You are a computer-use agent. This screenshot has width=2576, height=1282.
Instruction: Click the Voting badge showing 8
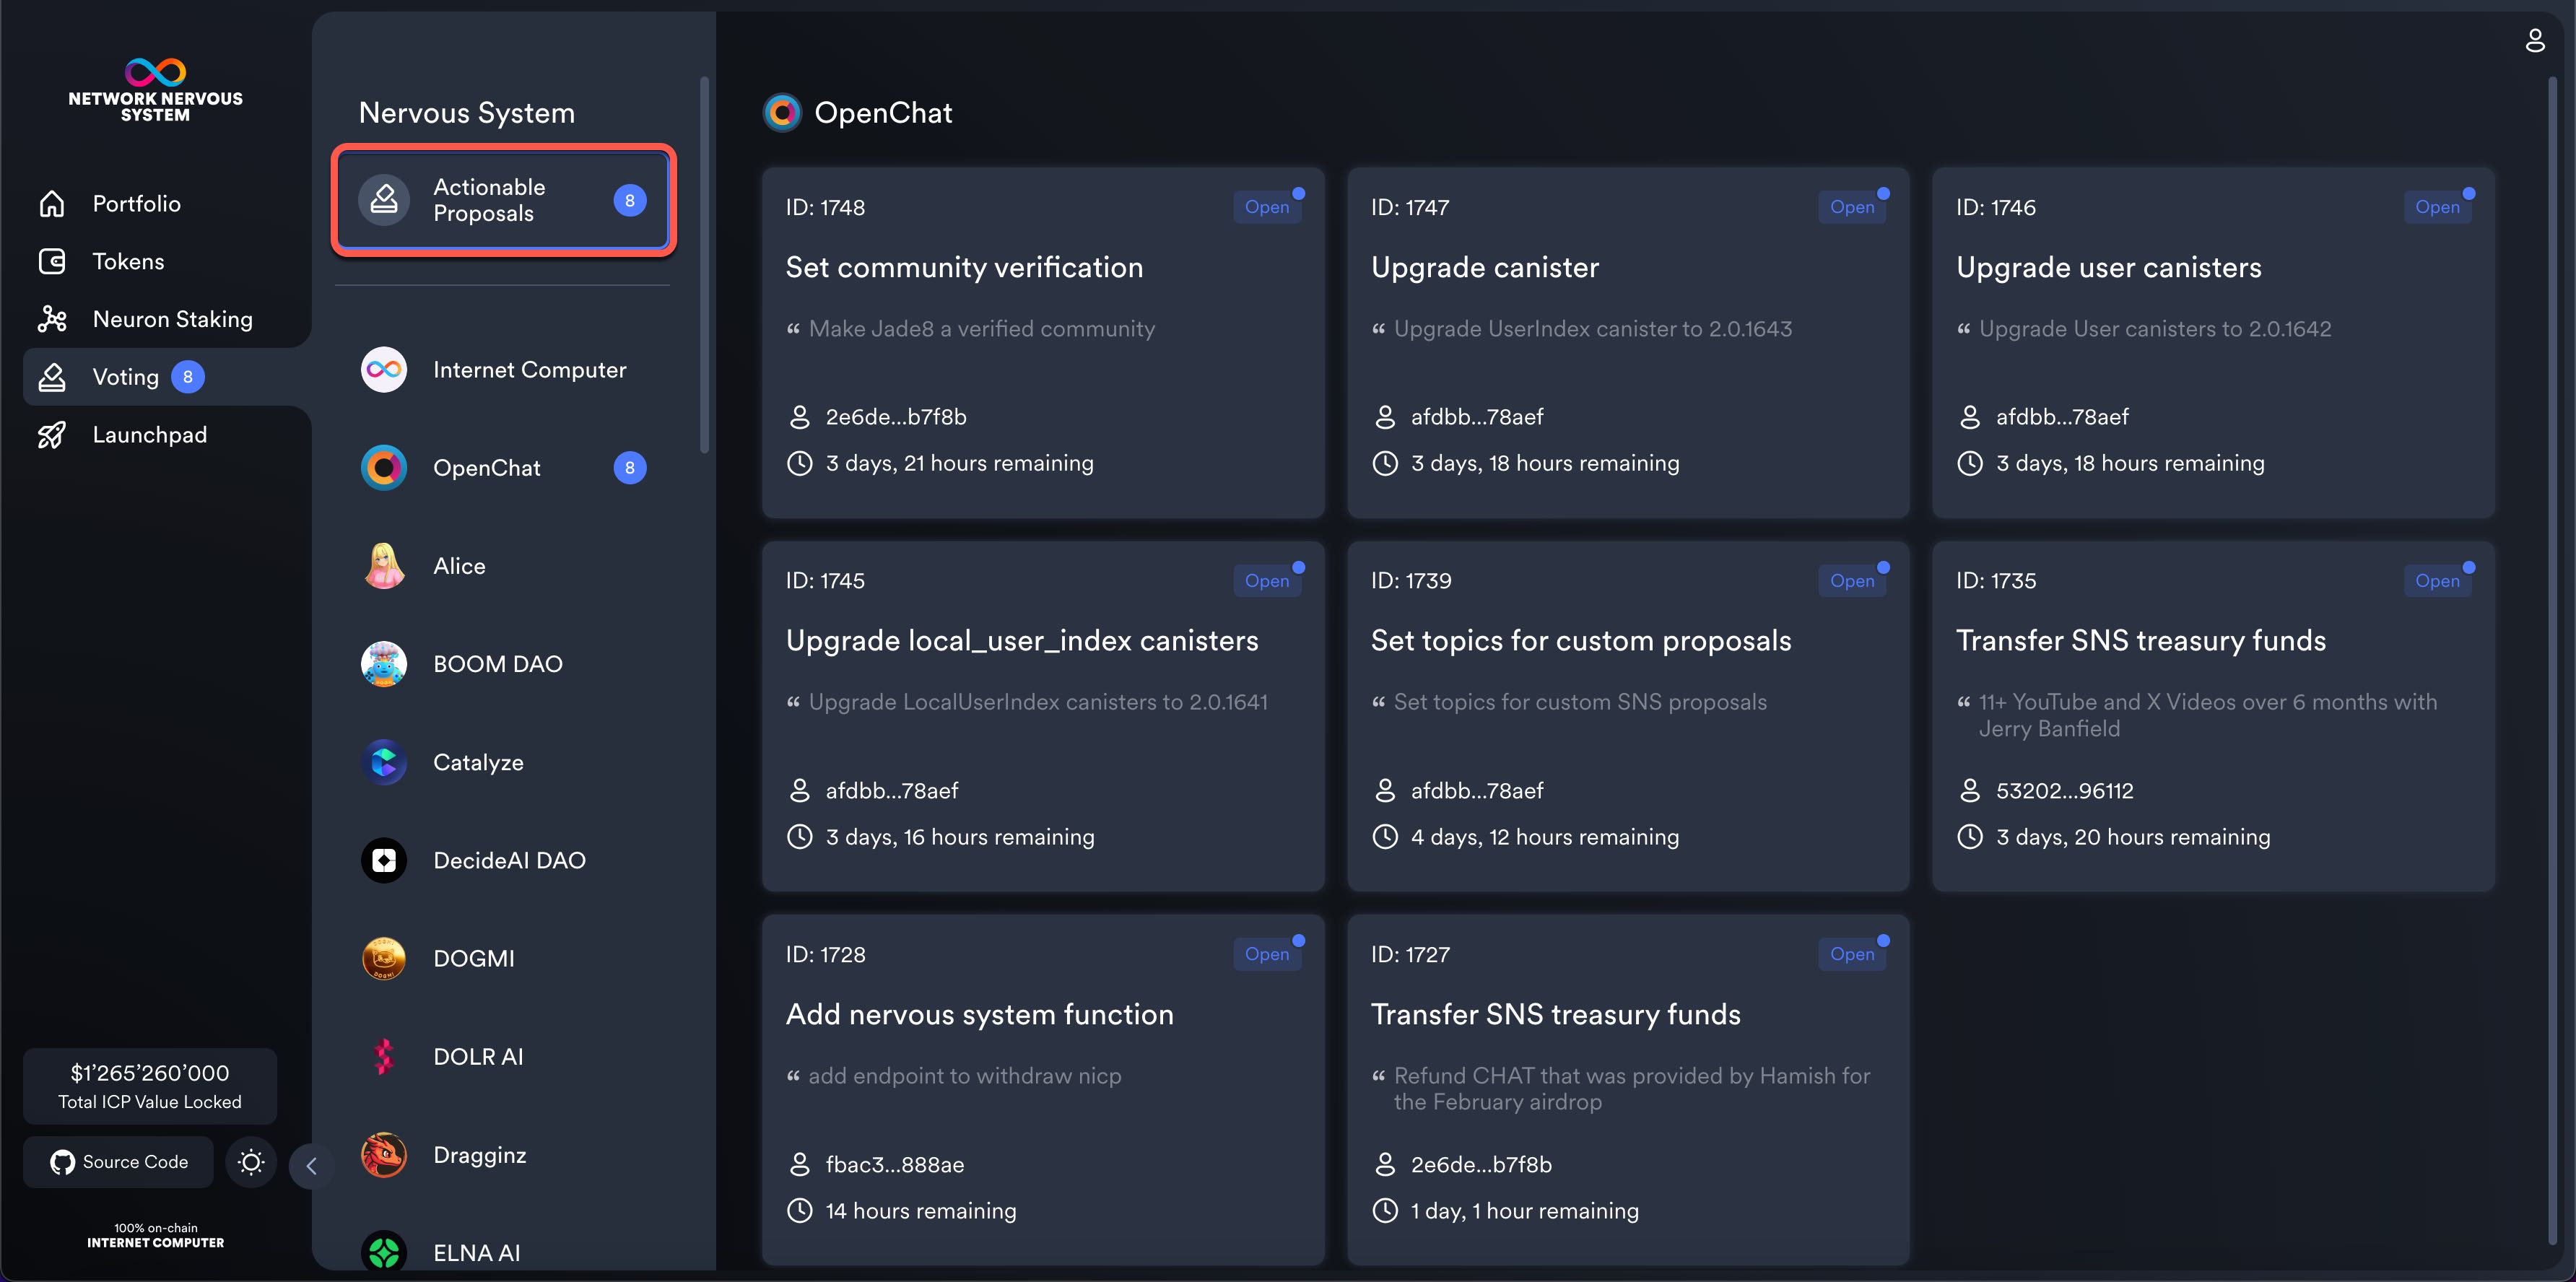(x=187, y=377)
